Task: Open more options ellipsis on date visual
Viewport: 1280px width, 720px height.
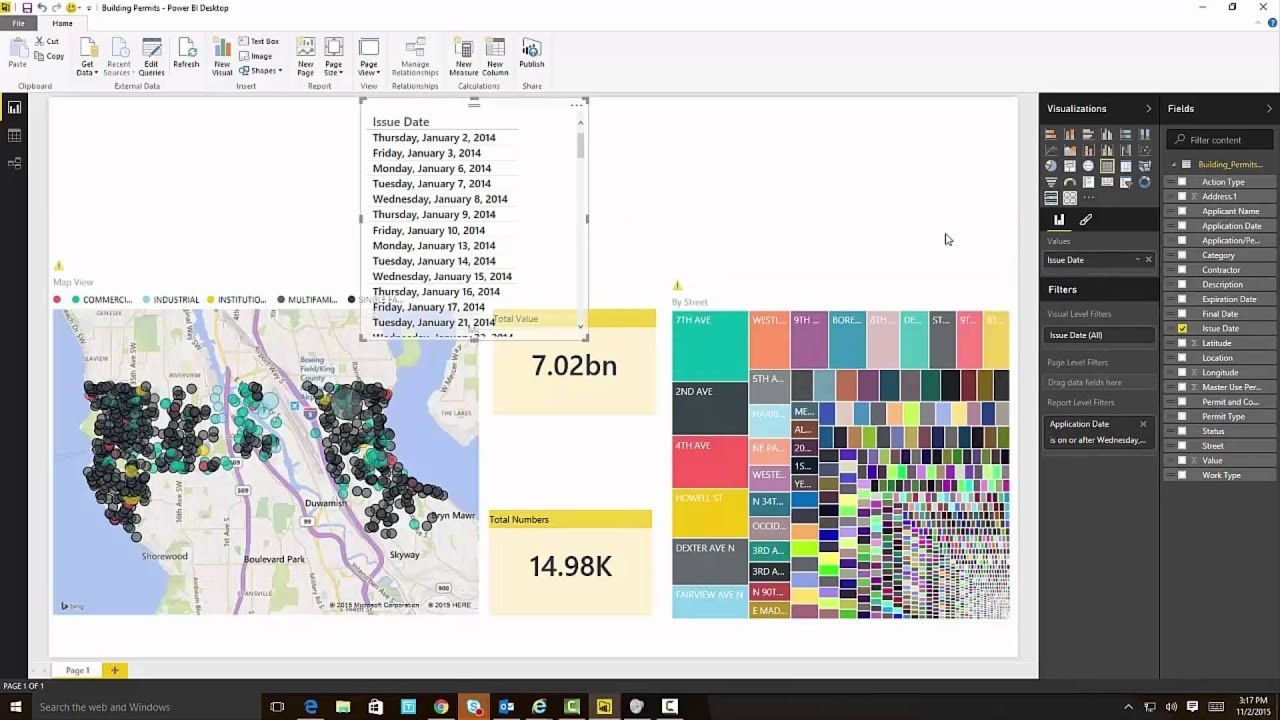Action: [x=576, y=105]
